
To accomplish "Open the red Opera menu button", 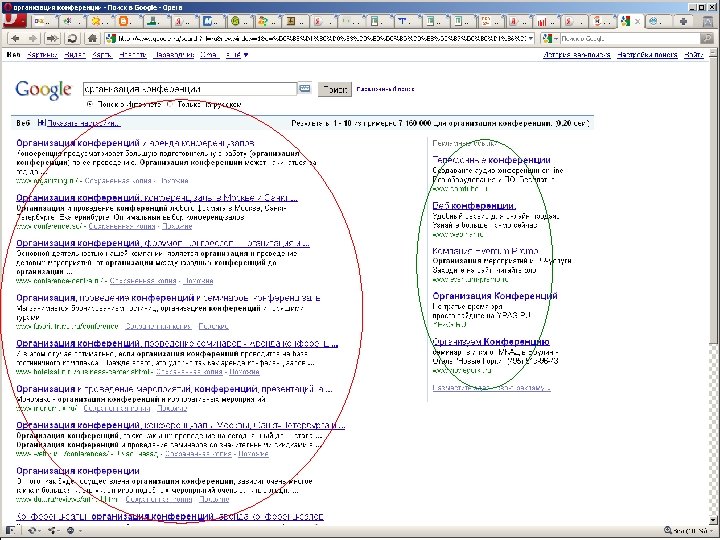I will tap(14, 20).
